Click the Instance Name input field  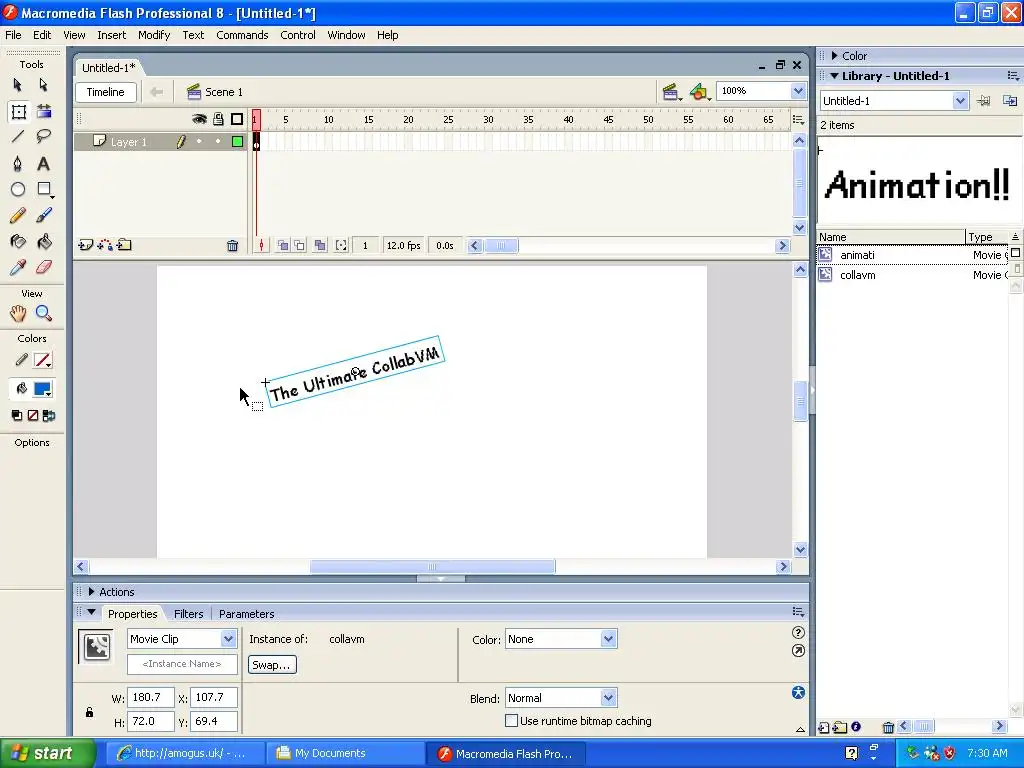tap(182, 664)
